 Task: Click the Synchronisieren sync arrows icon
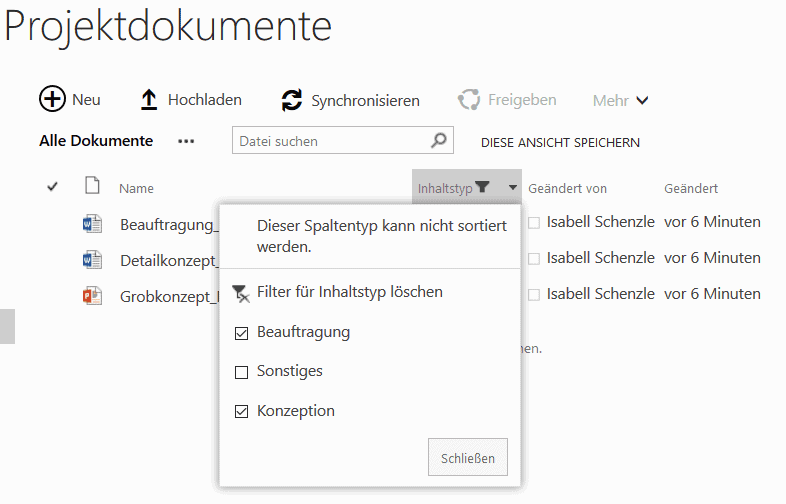coord(292,100)
